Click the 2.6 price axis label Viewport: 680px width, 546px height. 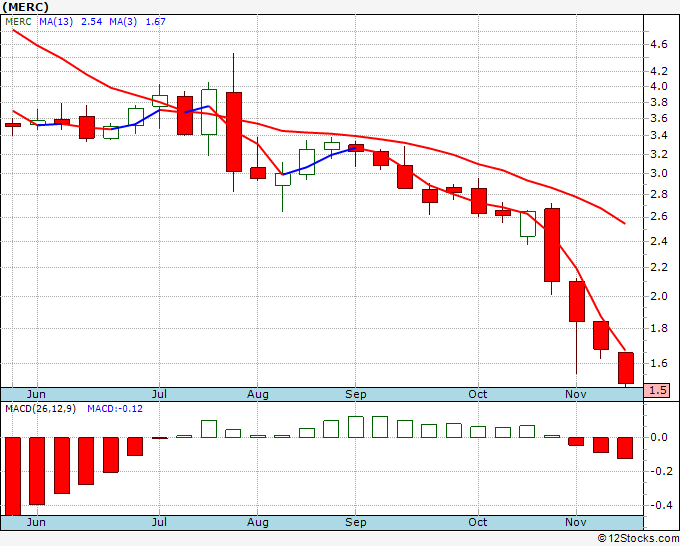(x=658, y=217)
